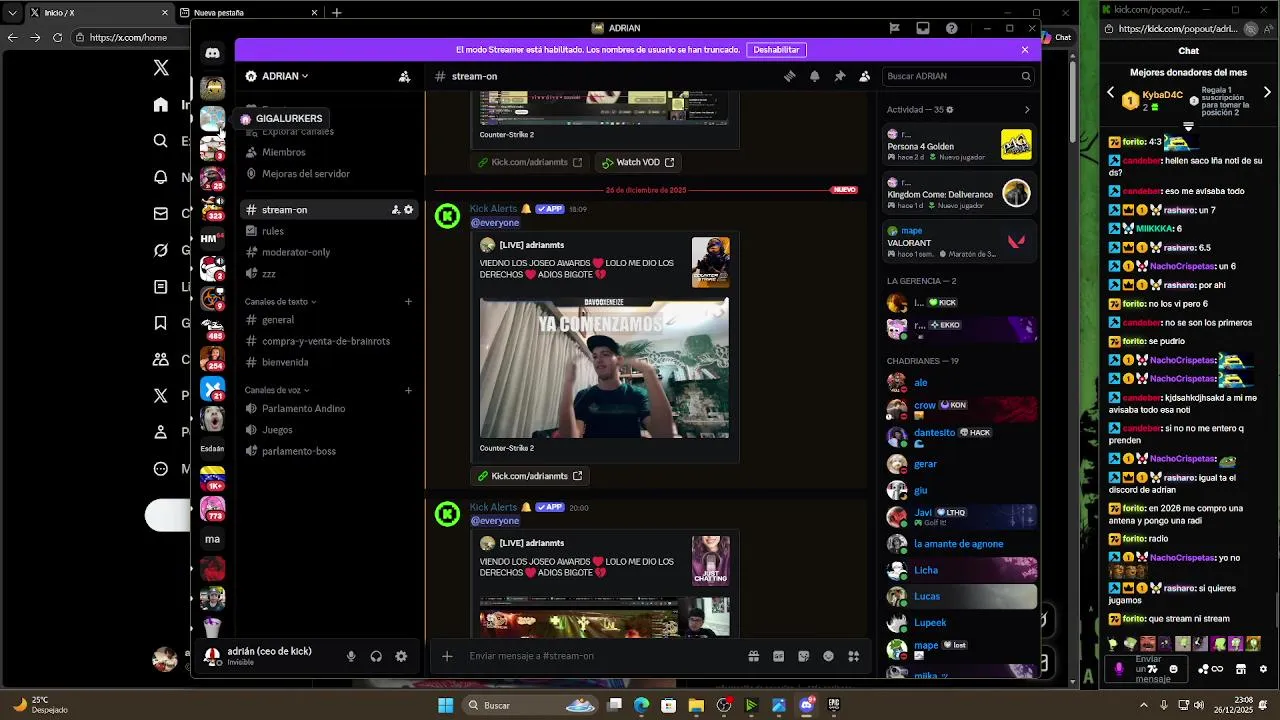
Task: Open Kick.com/adrianmts link under 18:09 alert
Action: (x=530, y=476)
